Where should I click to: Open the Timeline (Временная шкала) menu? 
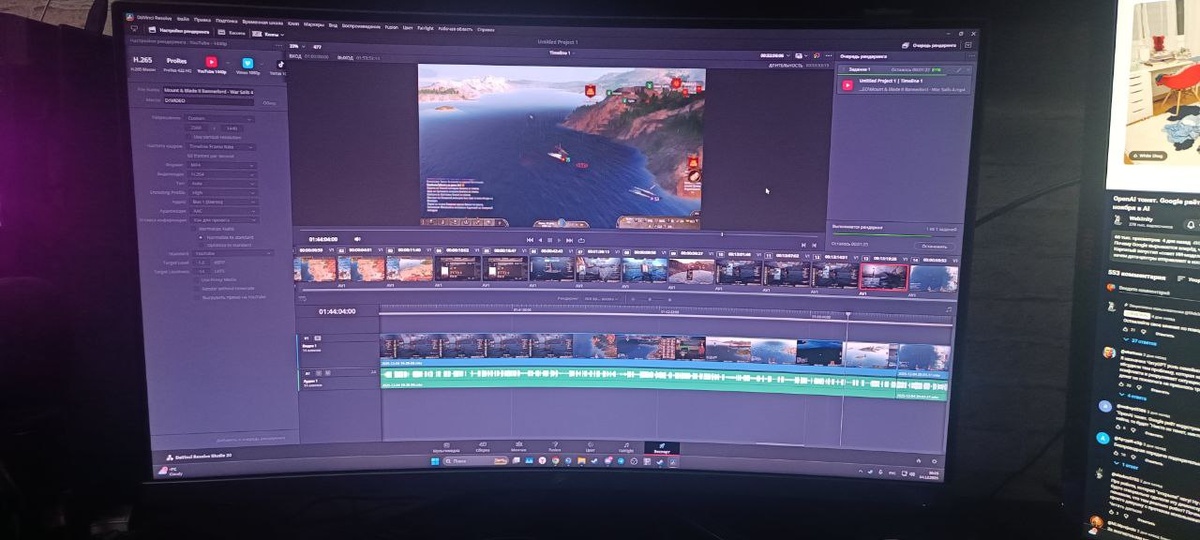[x=264, y=21]
